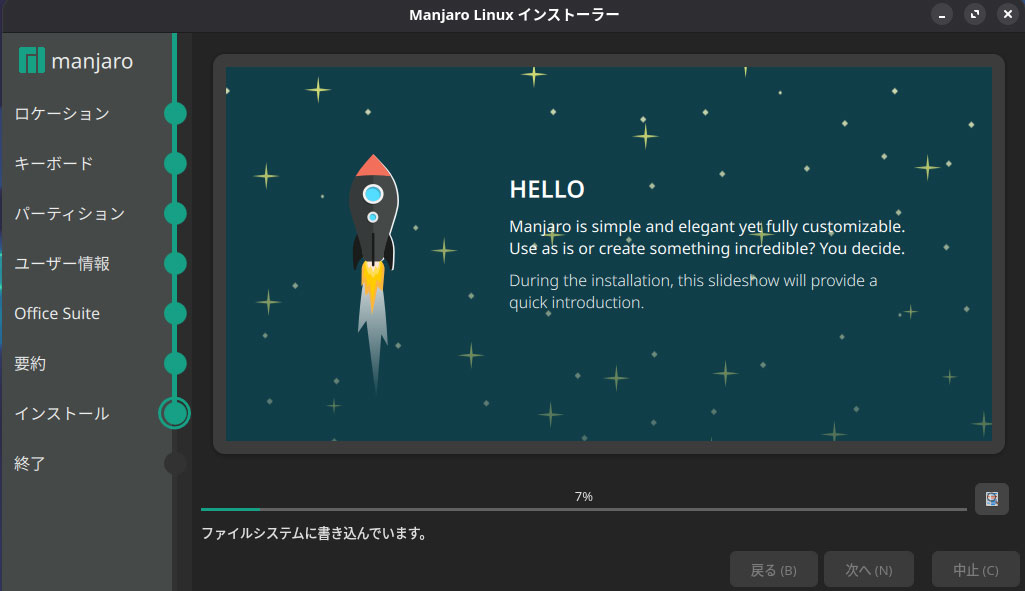The width and height of the screenshot is (1025, 591).
Task: Click the キーボード progress dot
Action: (175, 163)
